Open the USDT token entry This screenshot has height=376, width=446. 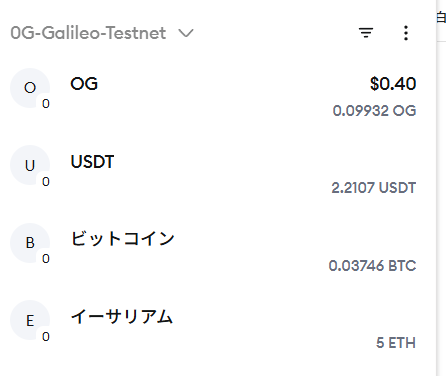[x=213, y=174]
